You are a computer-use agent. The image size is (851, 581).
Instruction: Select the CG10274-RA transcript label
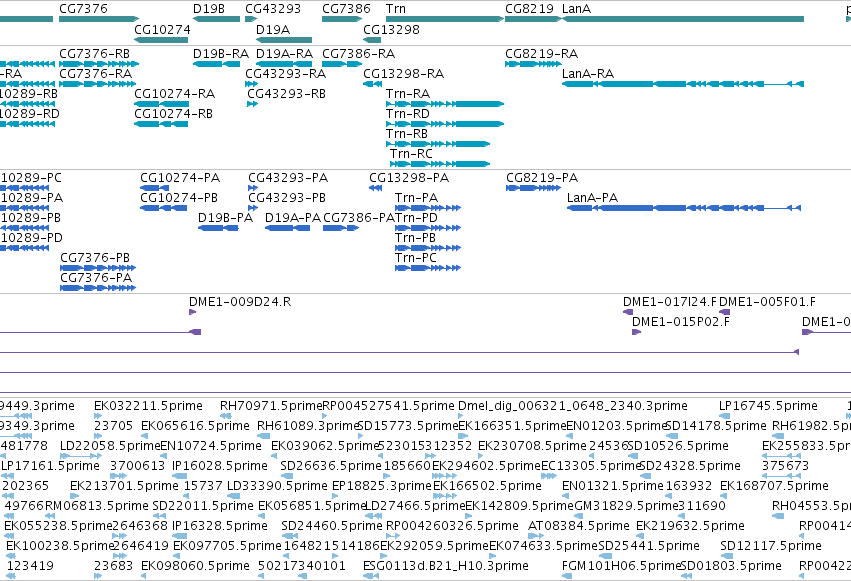(x=175, y=93)
